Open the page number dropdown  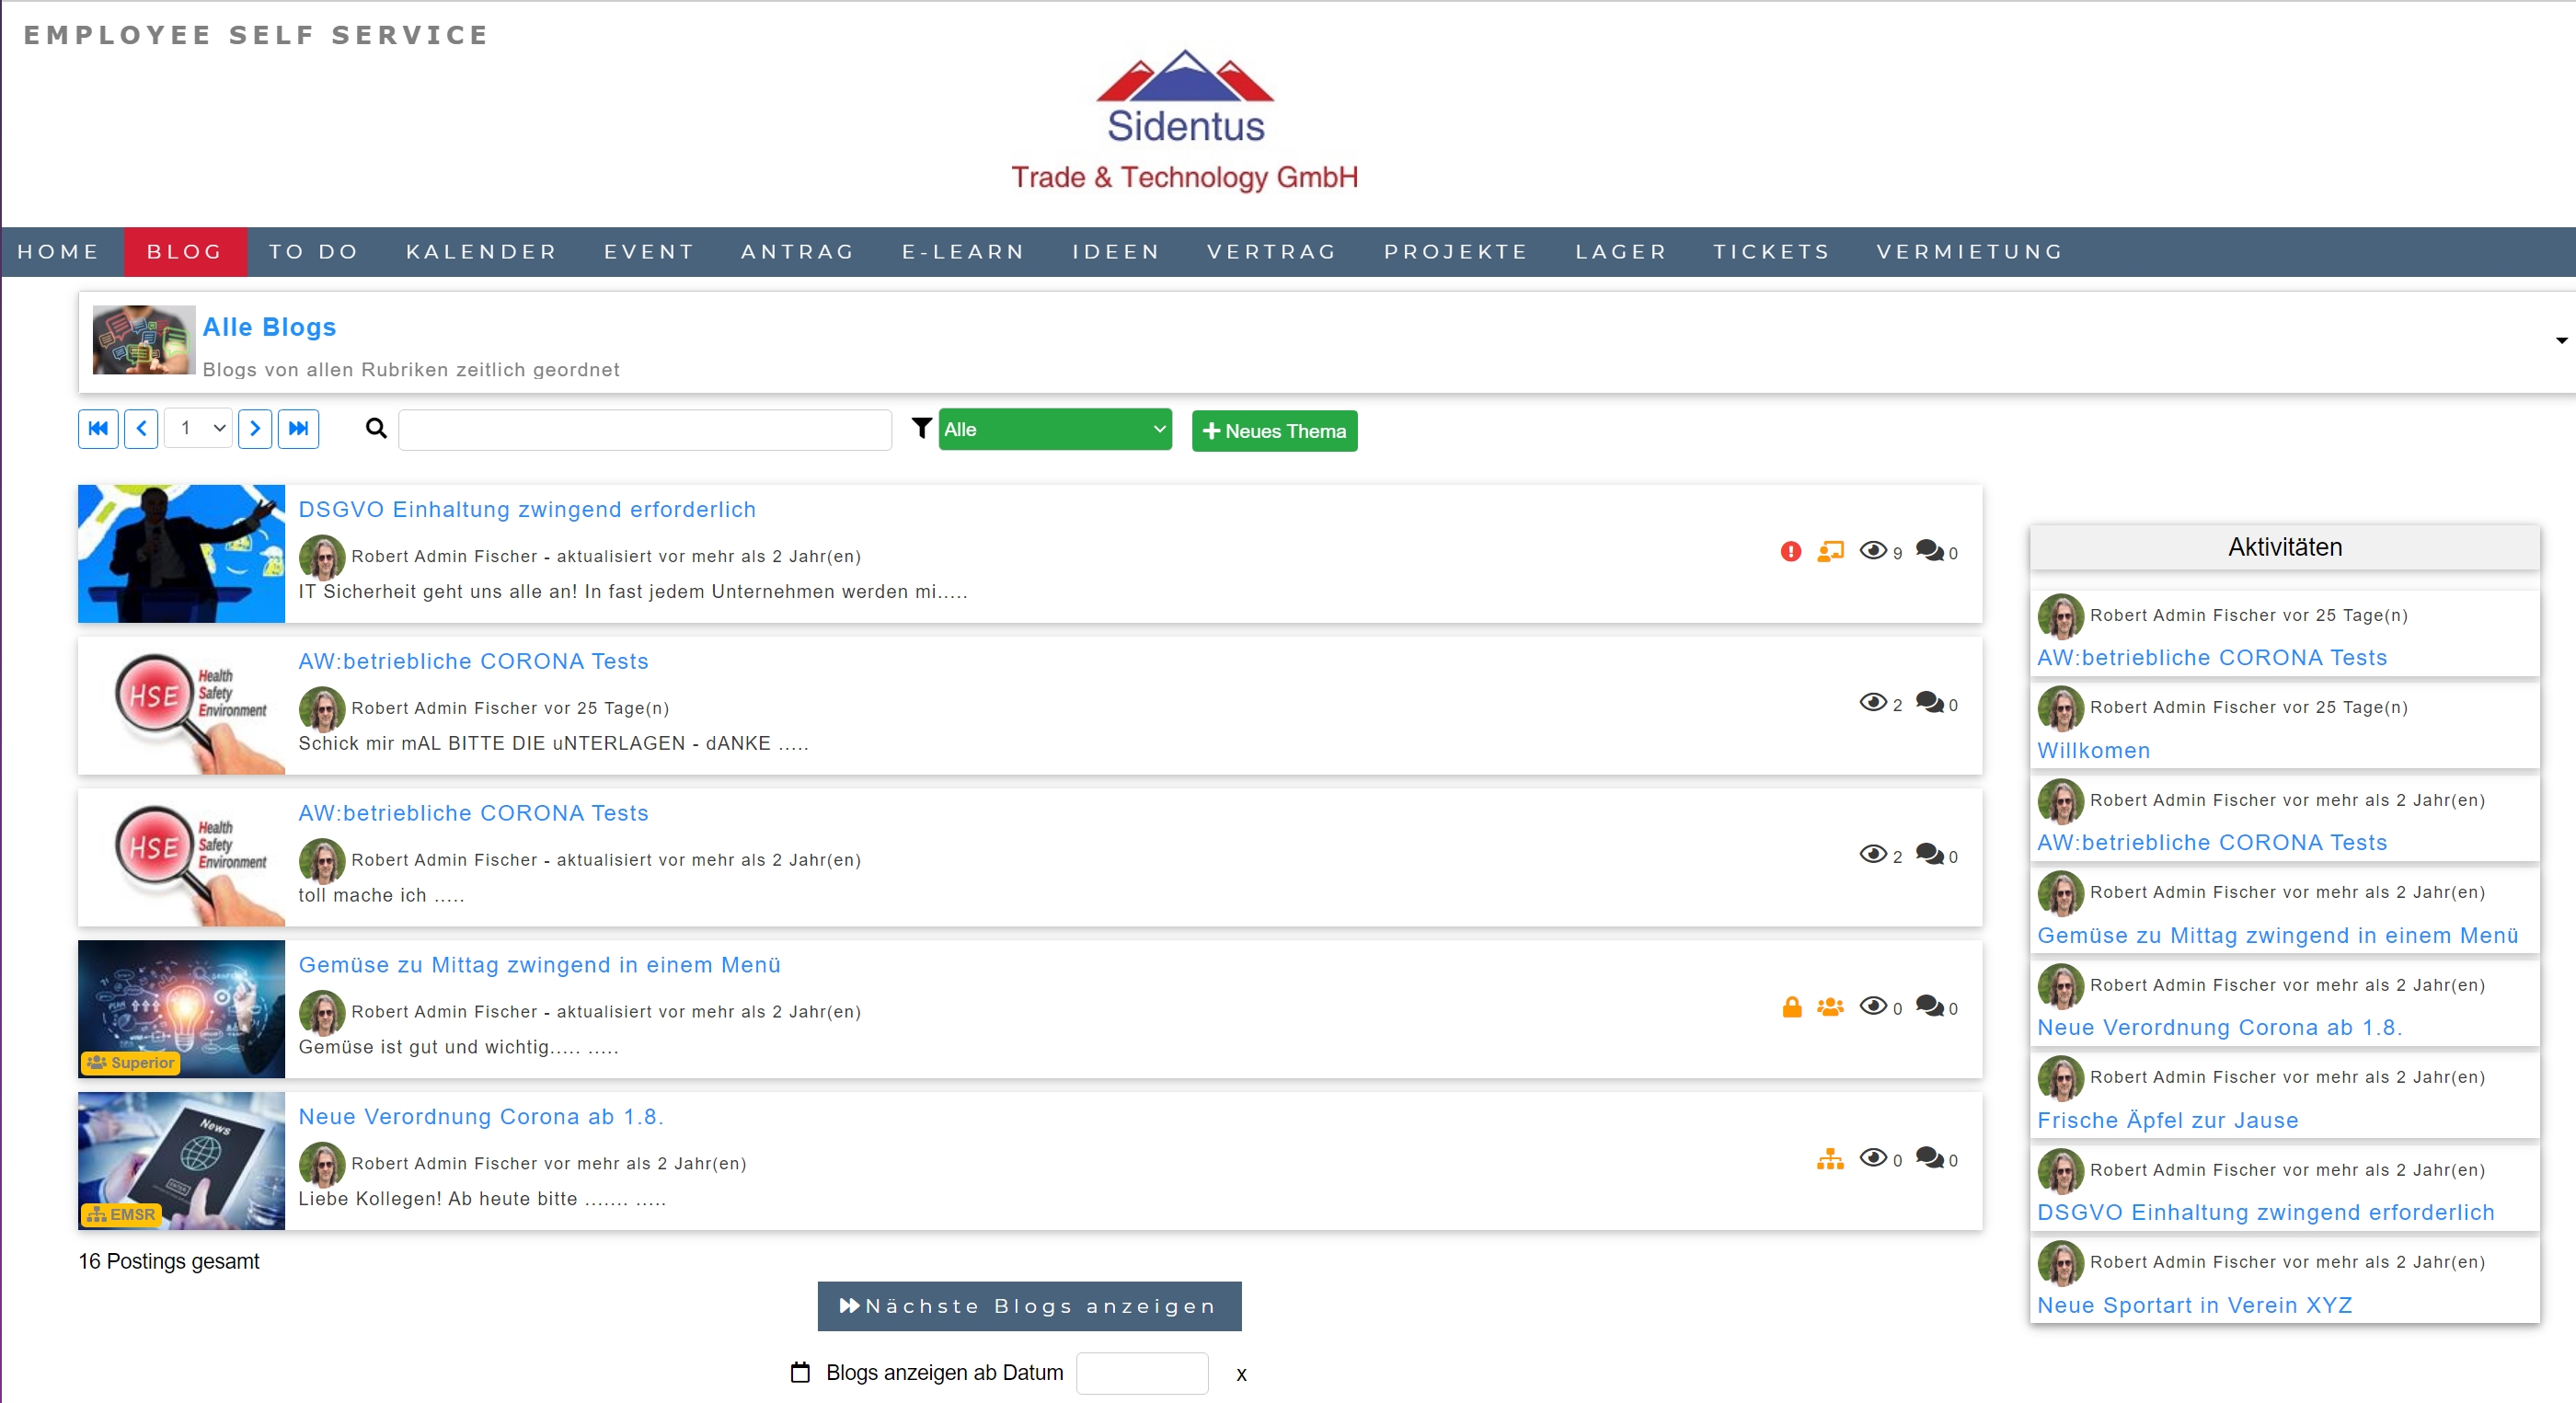coord(199,429)
